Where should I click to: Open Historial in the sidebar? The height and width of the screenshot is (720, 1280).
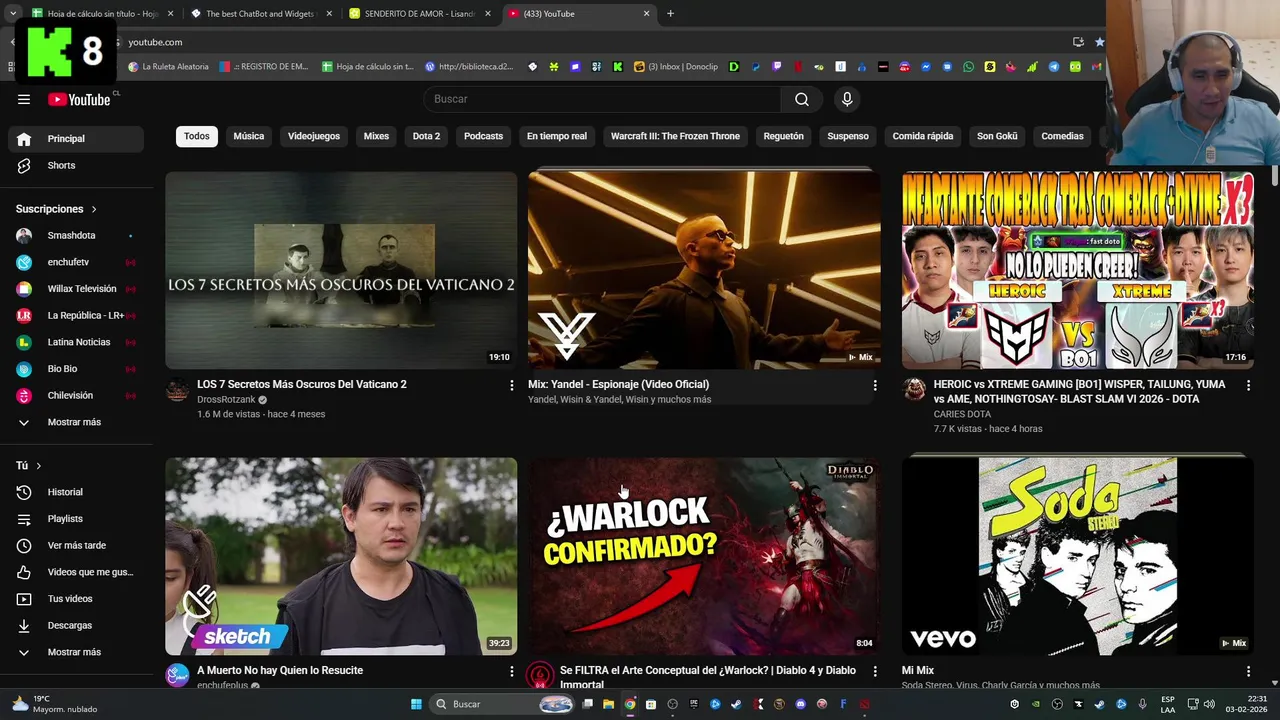click(76, 492)
